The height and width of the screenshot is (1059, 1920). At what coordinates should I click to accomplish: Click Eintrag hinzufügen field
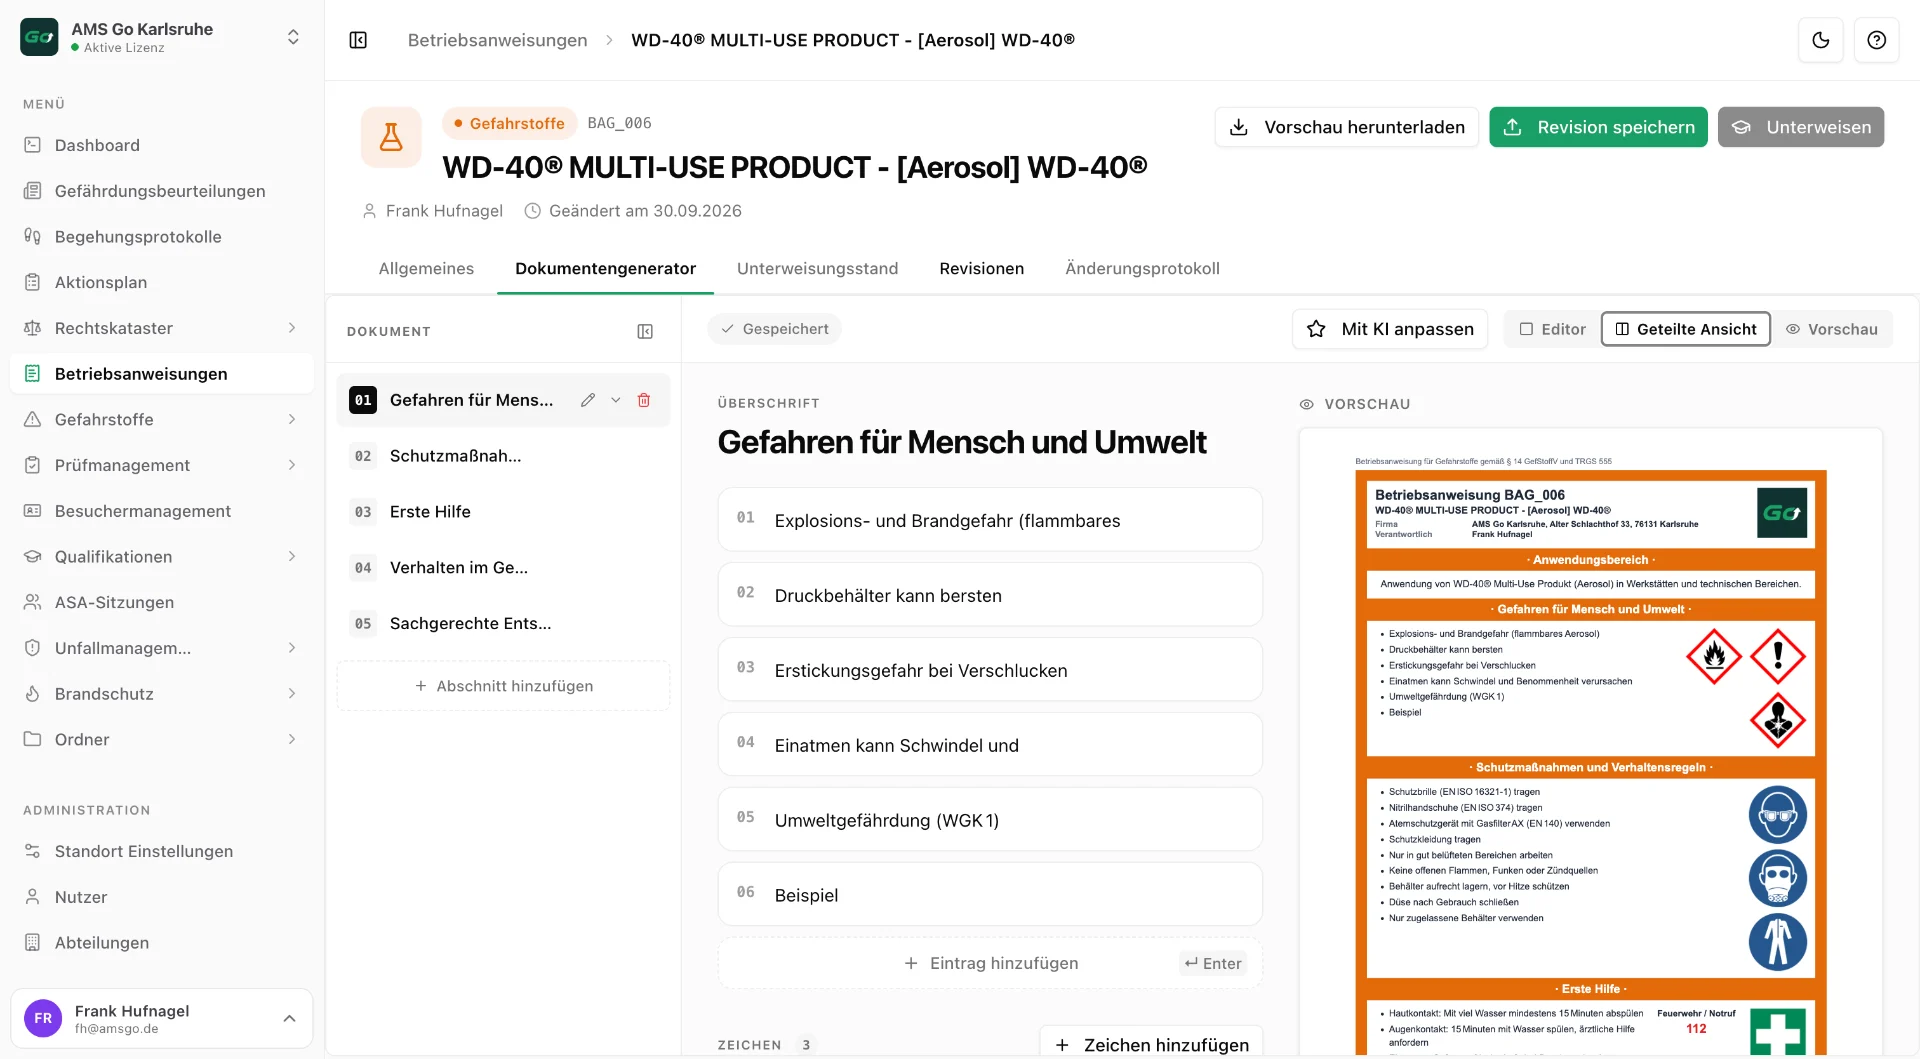(x=990, y=963)
